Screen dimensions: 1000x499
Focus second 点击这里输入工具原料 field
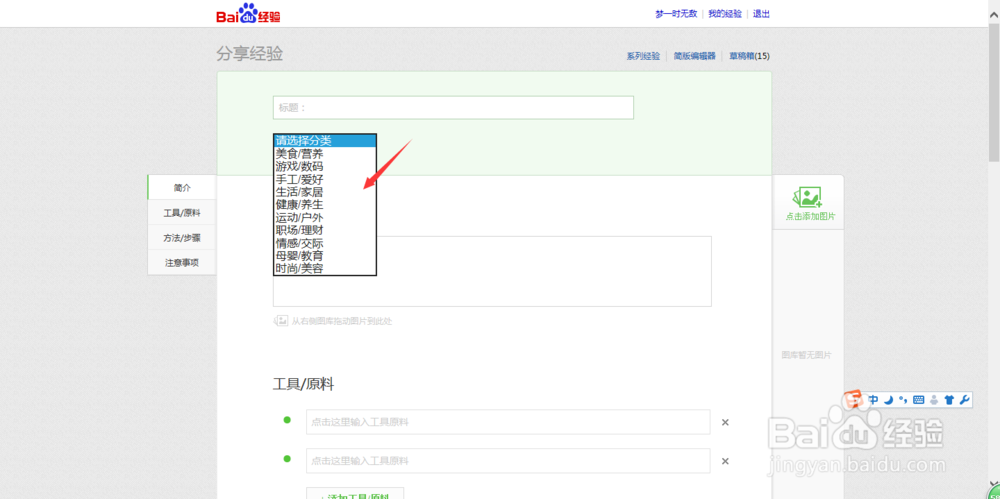pyautogui.click(x=508, y=461)
